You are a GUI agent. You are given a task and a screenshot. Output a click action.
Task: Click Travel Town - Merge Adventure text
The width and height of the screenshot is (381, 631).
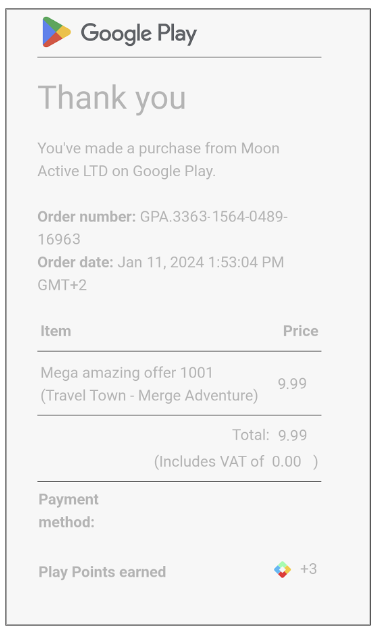(149, 395)
